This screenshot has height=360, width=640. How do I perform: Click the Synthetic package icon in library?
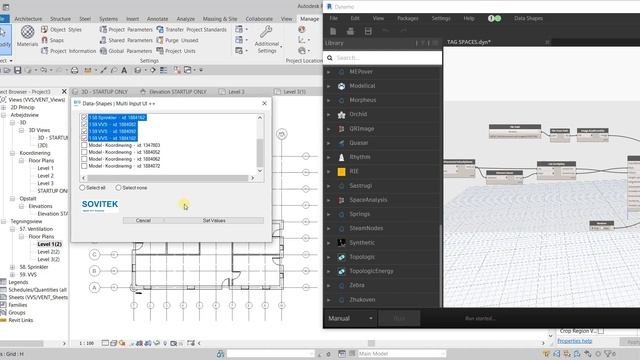pos(342,242)
